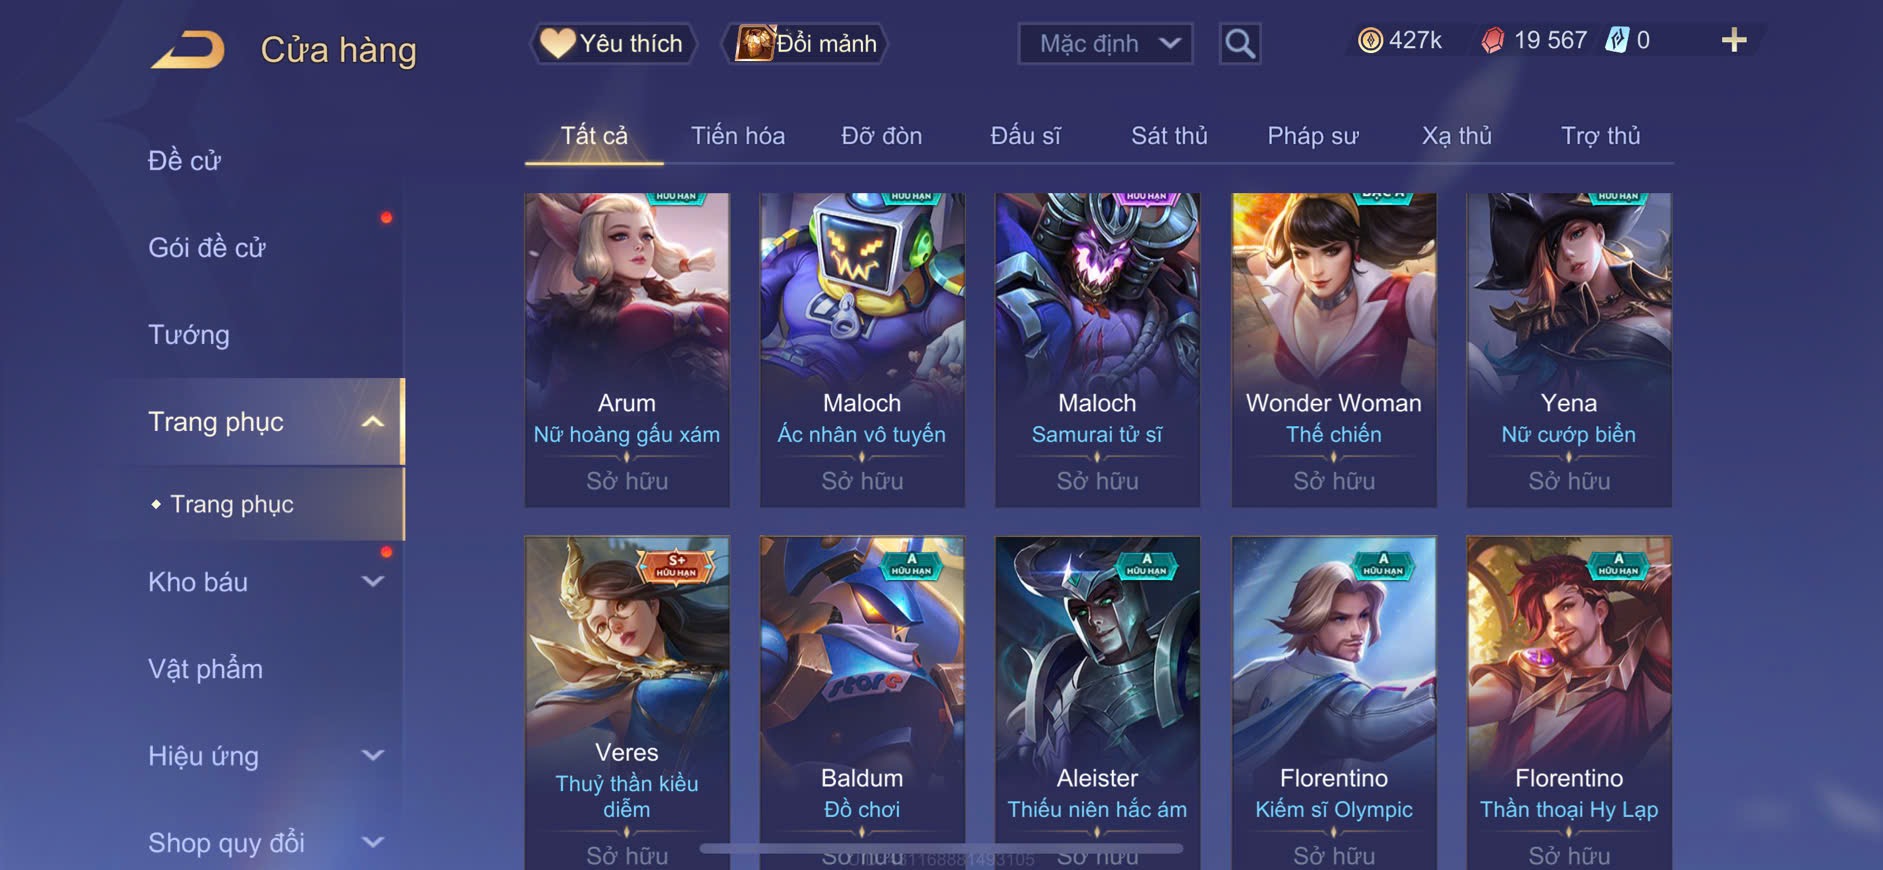
Task: Tap the gold coin balance icon
Action: coord(1370,40)
